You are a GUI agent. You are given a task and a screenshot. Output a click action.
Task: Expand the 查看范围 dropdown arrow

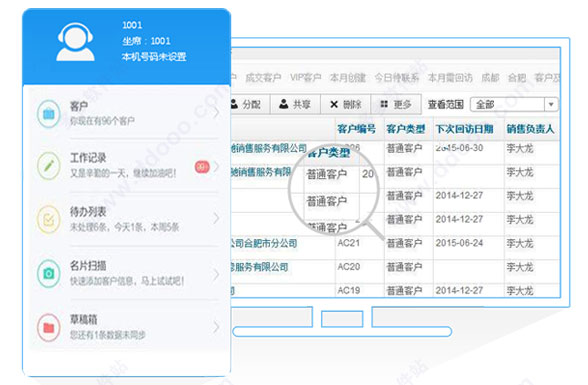pos(551,104)
